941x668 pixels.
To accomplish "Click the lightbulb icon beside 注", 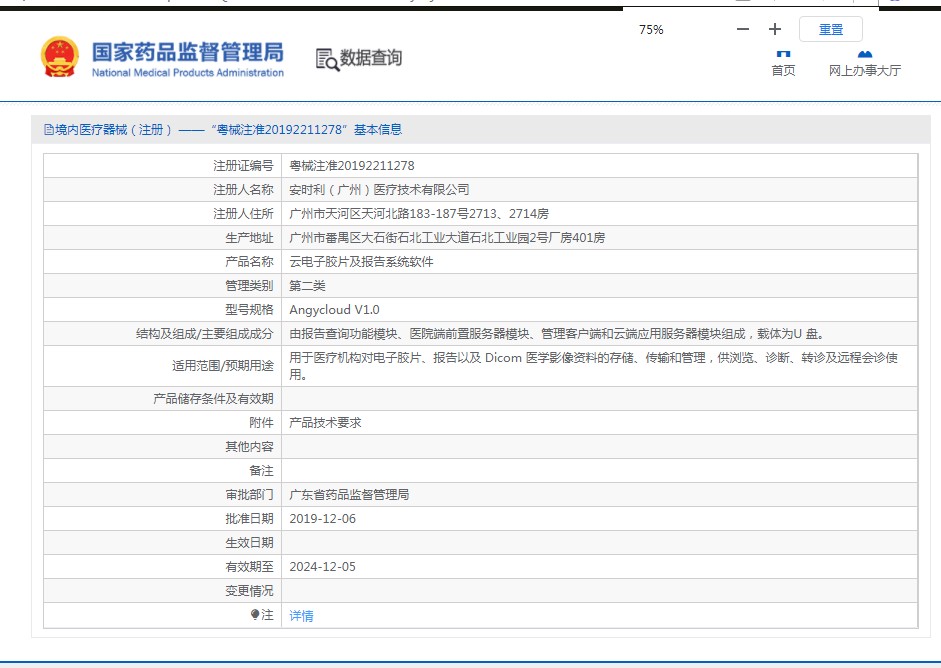I will (255, 615).
